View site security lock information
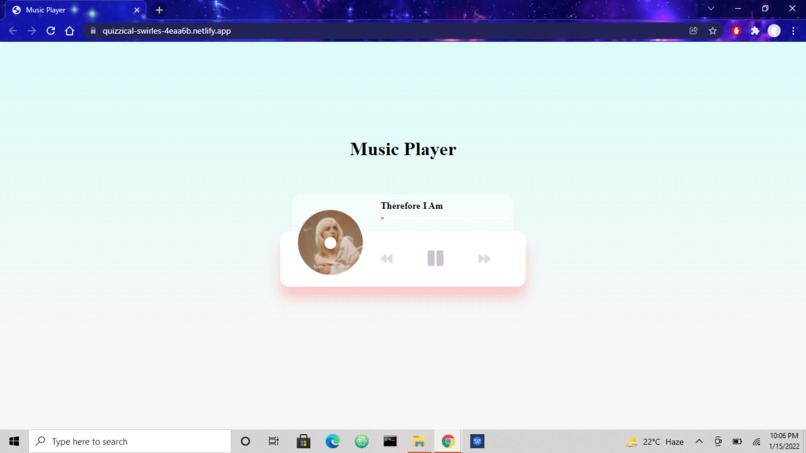This screenshot has width=806, height=453. (x=93, y=31)
